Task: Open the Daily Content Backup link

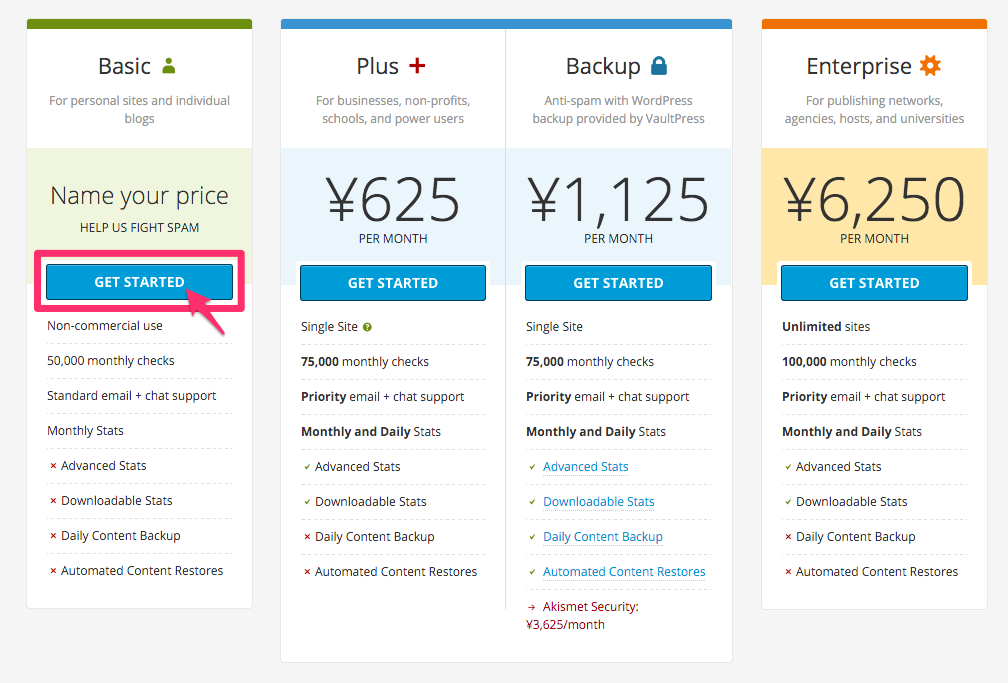Action: coord(603,537)
